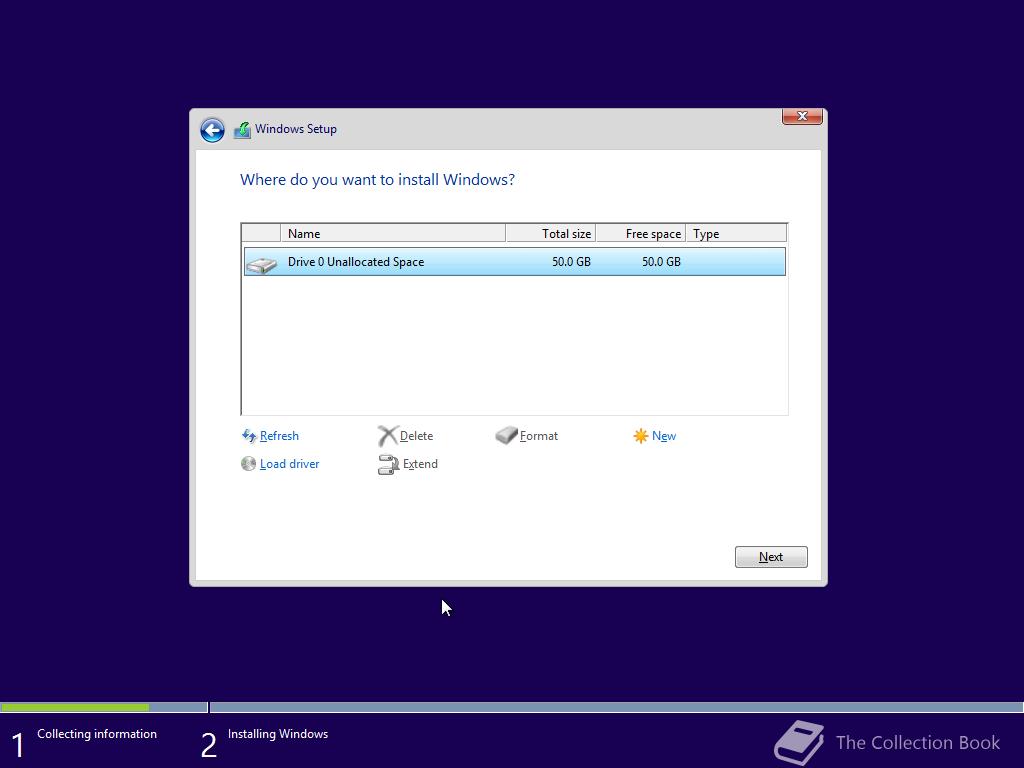Close the Windows Setup dialog
This screenshot has height=768, width=1024.
coord(802,116)
